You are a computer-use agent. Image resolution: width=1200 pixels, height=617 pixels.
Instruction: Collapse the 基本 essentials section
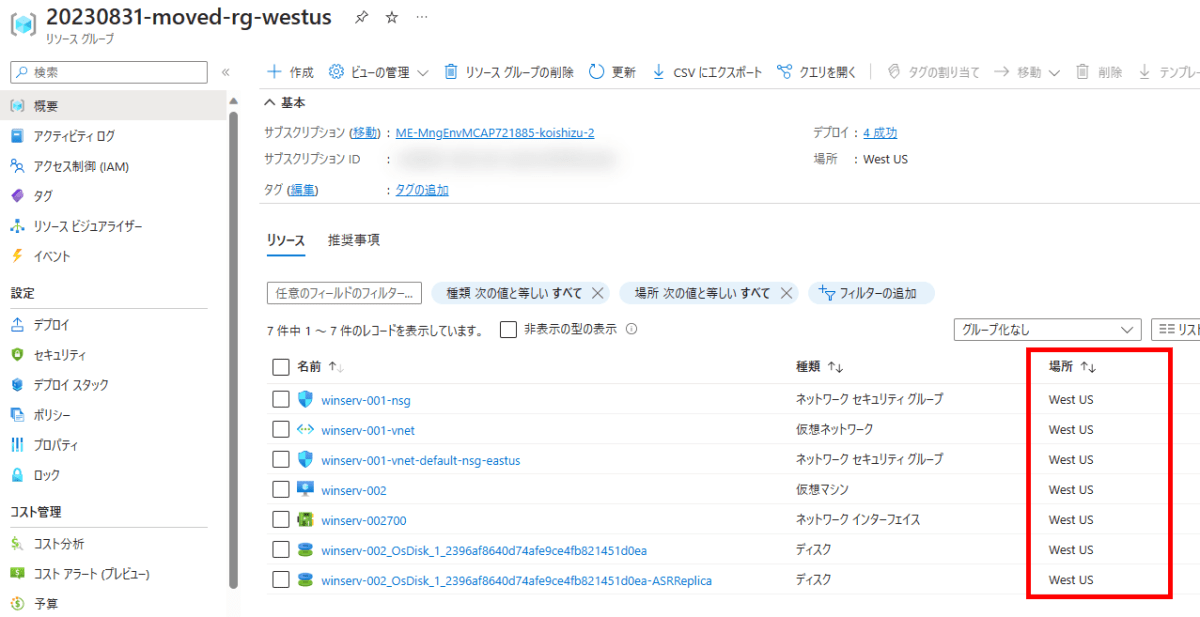pos(285,102)
